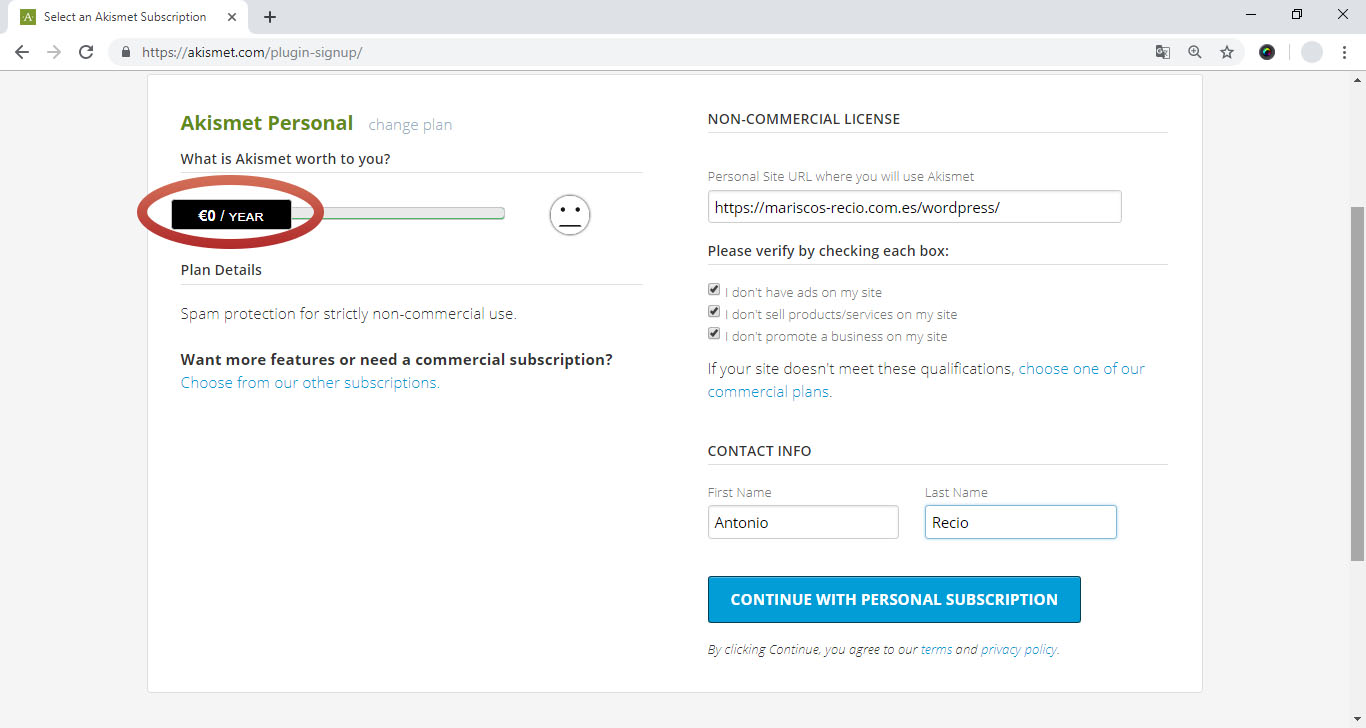Open the translate page icon
This screenshot has width=1366, height=728.
(1163, 52)
